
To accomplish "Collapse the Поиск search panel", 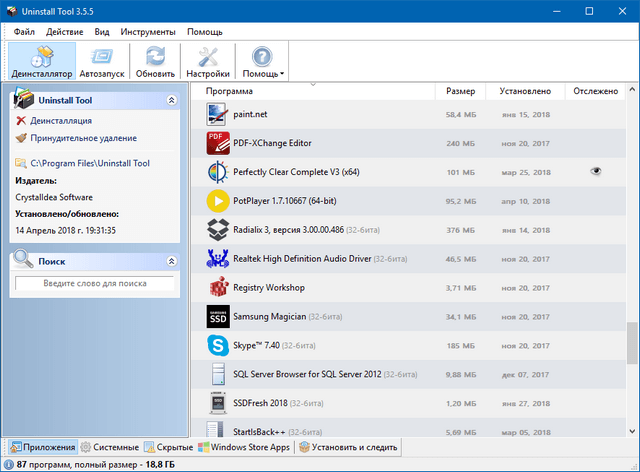I will [171, 261].
